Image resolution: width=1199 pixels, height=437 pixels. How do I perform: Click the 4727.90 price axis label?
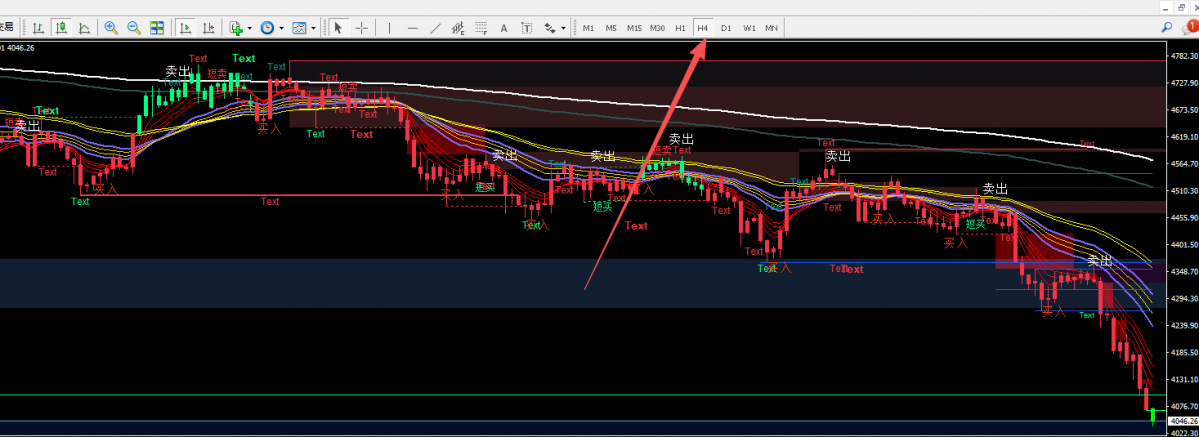[x=1184, y=83]
